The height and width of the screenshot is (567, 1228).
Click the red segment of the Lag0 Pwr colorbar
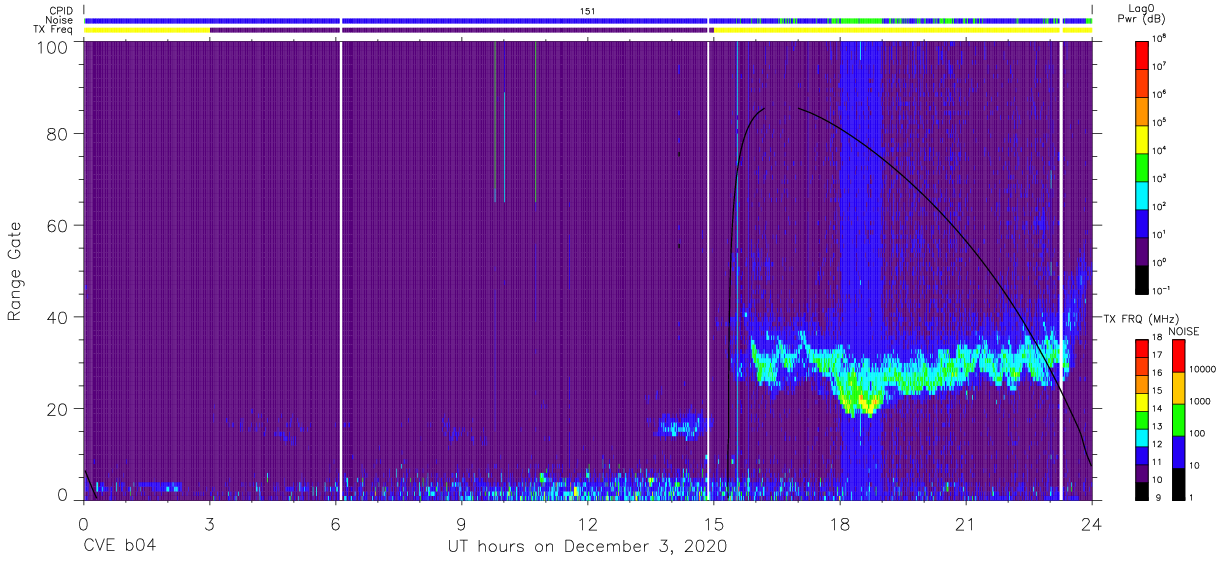point(1142,53)
